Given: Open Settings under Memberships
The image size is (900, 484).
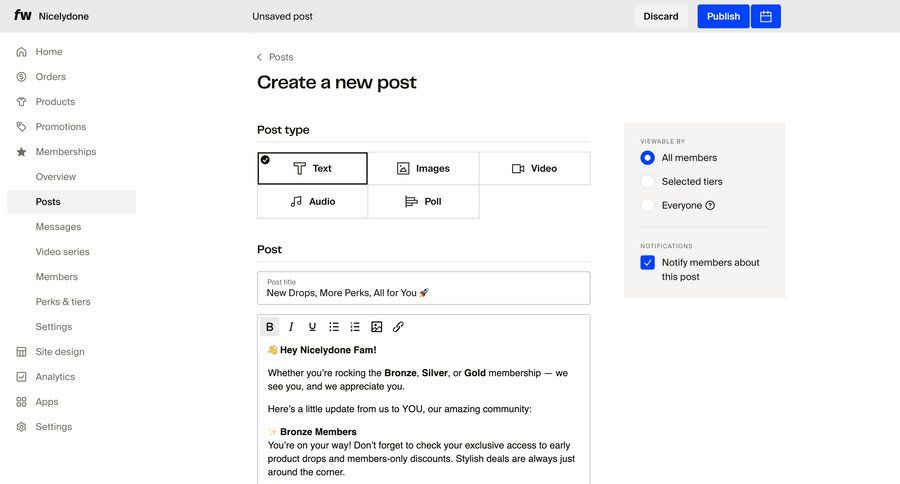Looking at the screenshot, I should [x=54, y=327].
